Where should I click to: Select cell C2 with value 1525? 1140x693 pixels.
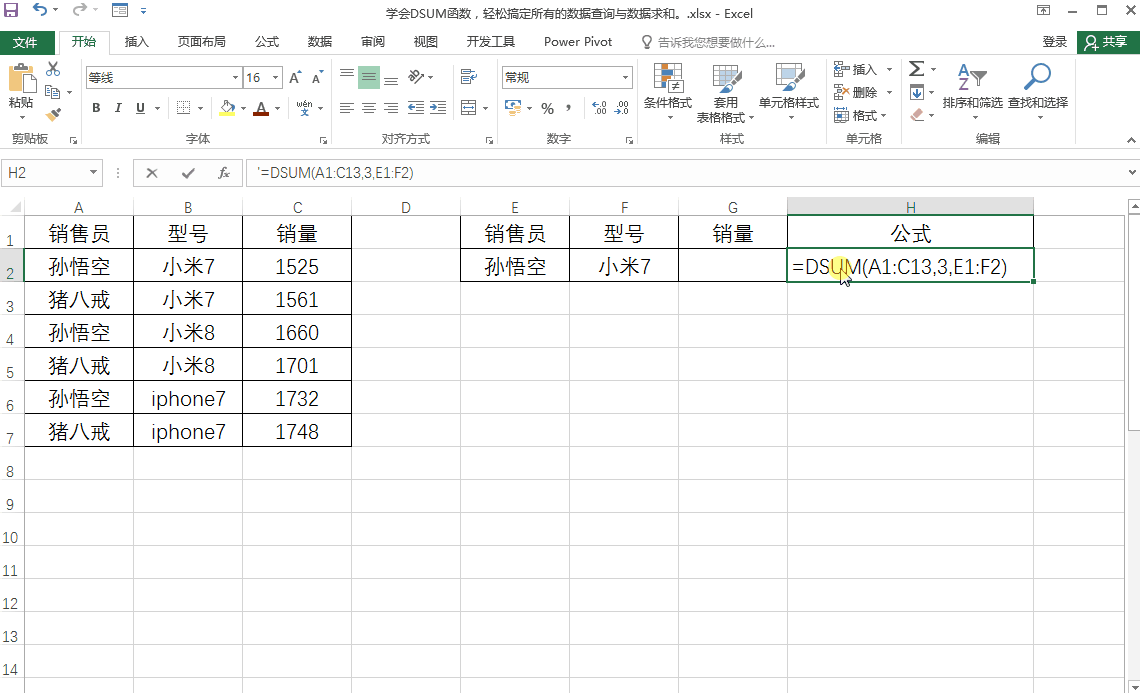click(x=297, y=267)
